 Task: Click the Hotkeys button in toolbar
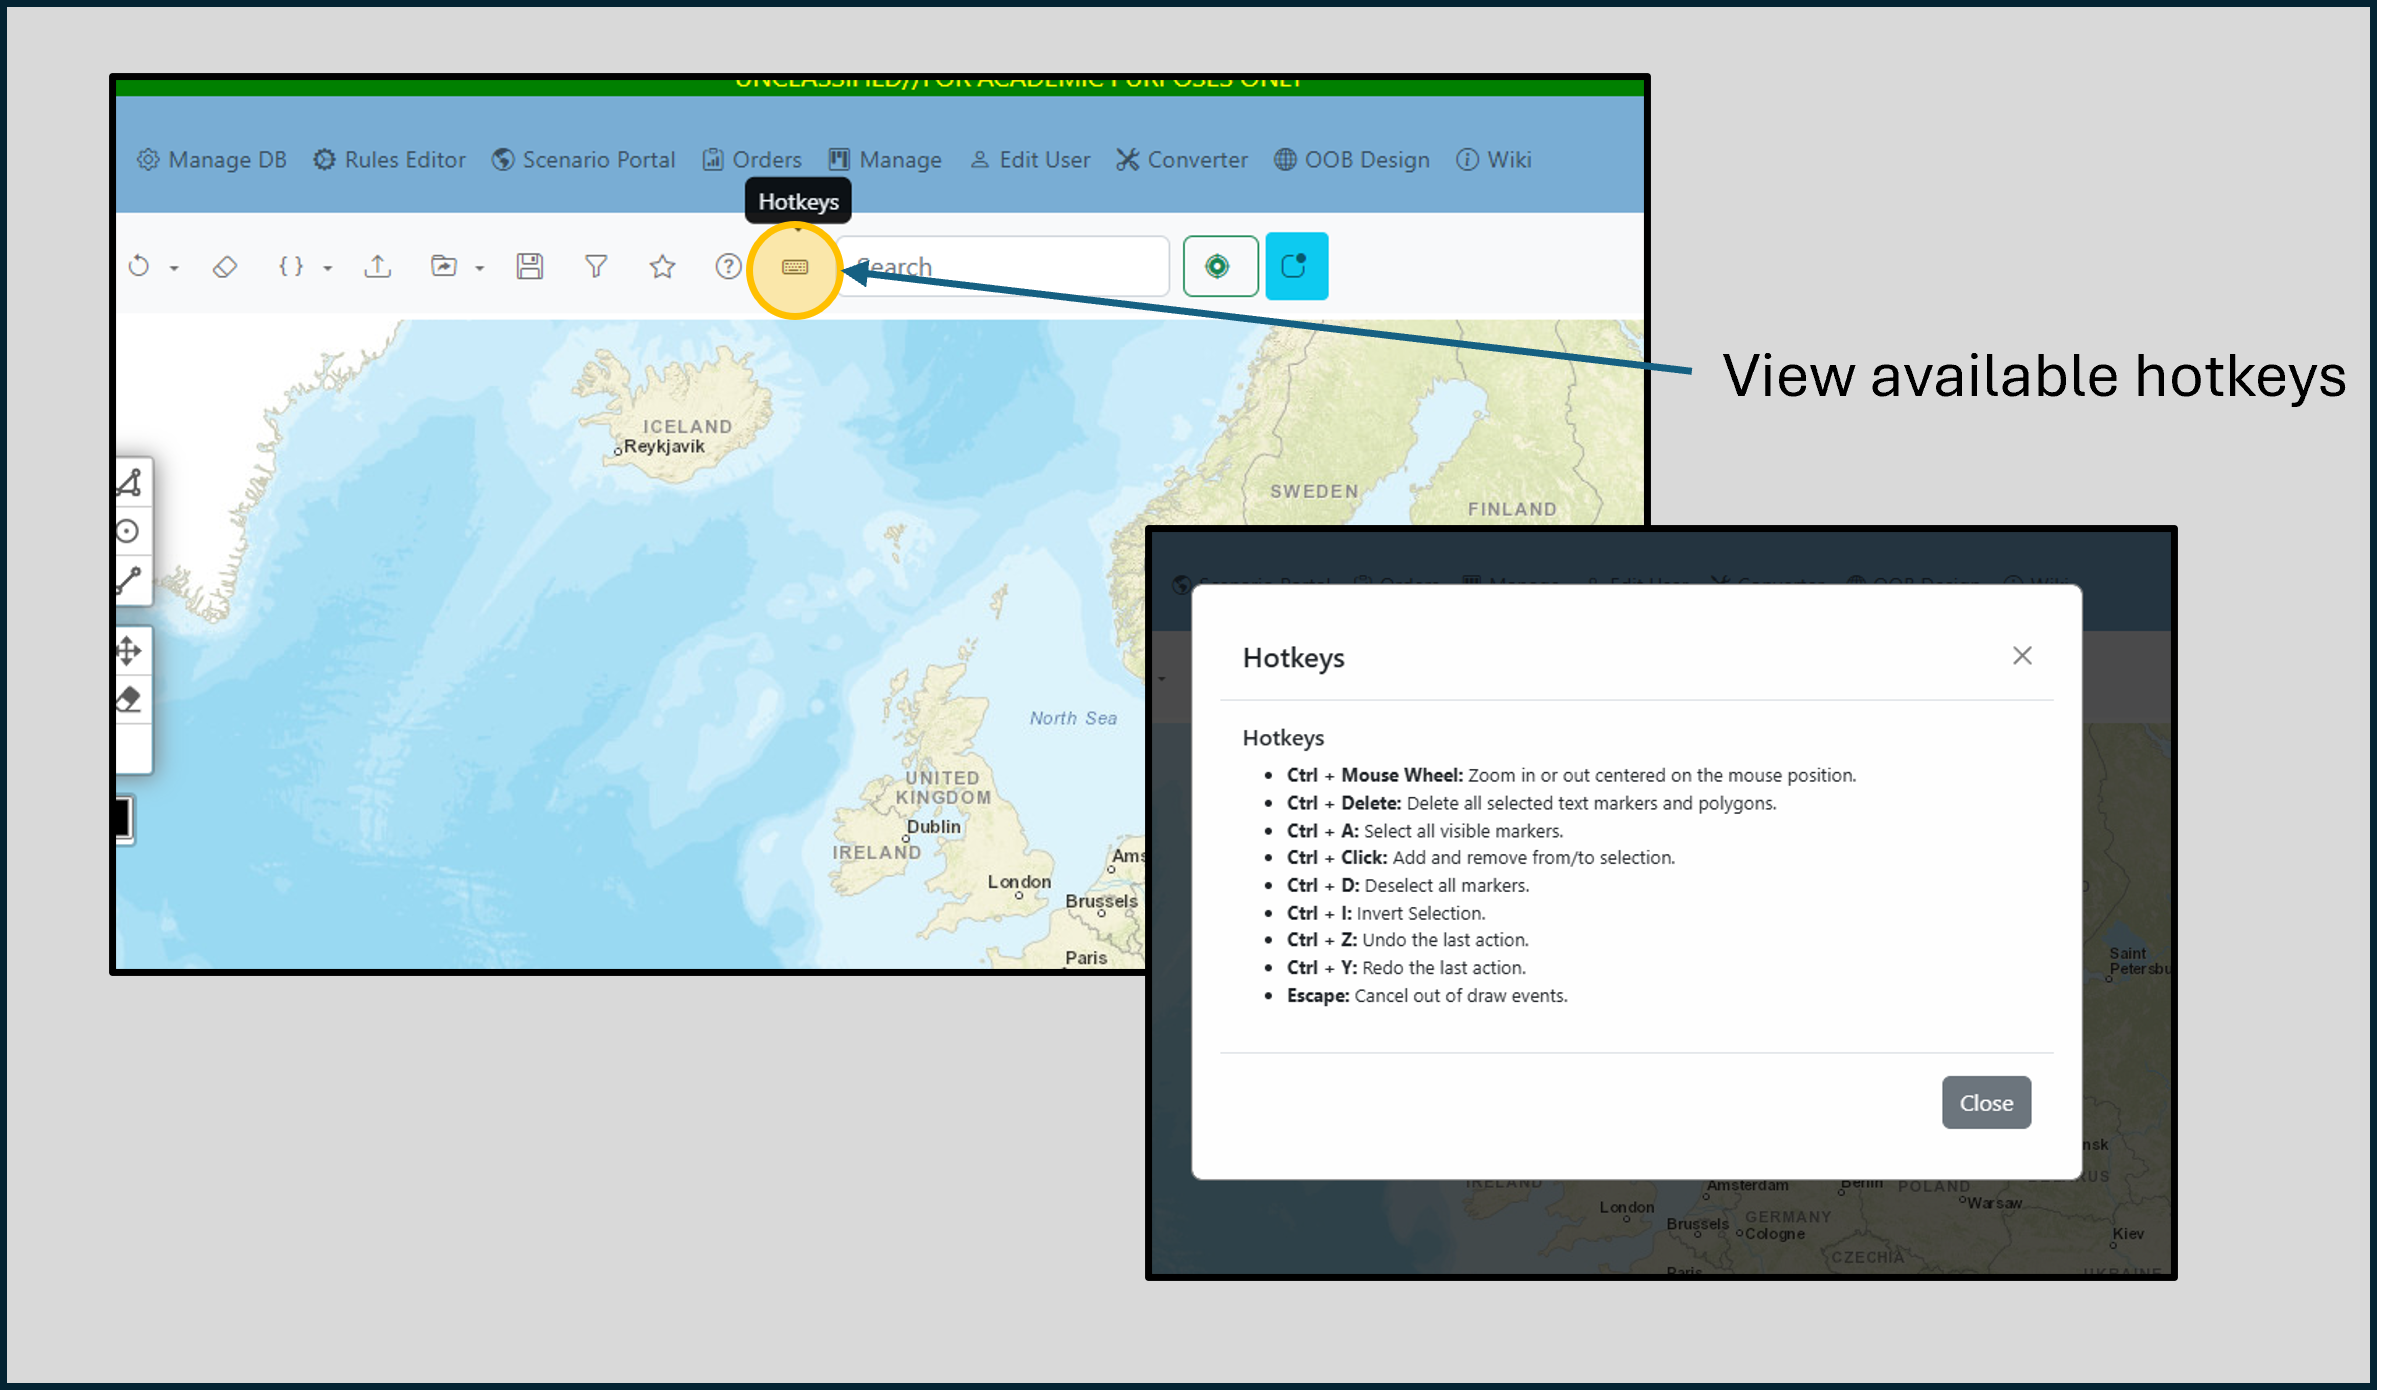click(796, 266)
